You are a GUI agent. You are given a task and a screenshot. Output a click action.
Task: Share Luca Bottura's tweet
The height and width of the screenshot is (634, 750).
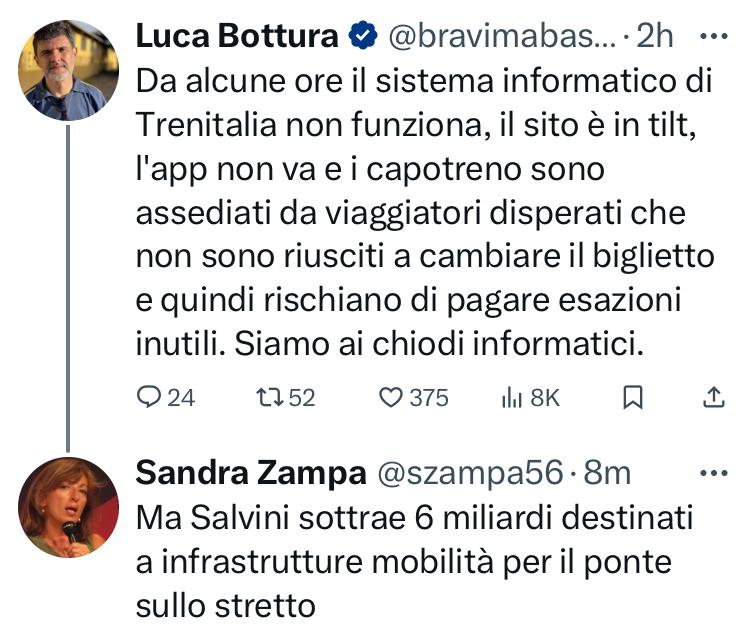click(x=714, y=398)
